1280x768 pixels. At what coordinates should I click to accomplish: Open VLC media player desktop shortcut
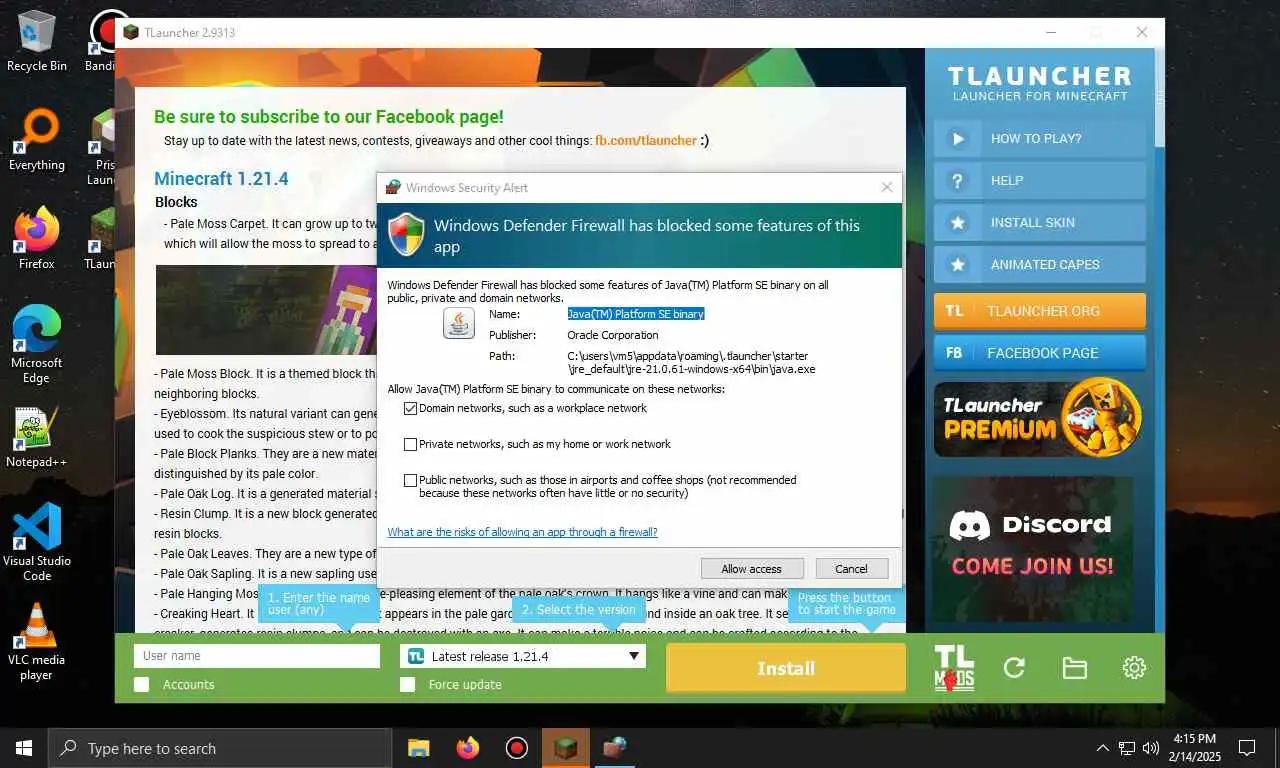click(x=36, y=641)
